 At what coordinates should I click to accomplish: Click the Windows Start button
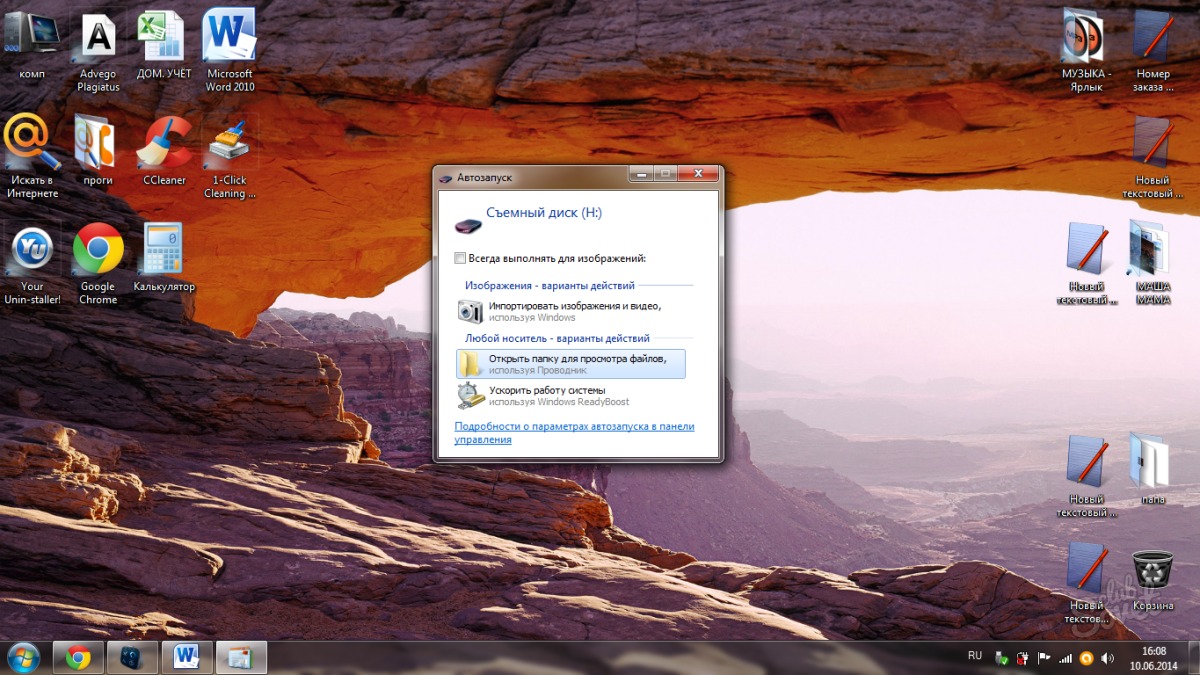pyautogui.click(x=22, y=657)
